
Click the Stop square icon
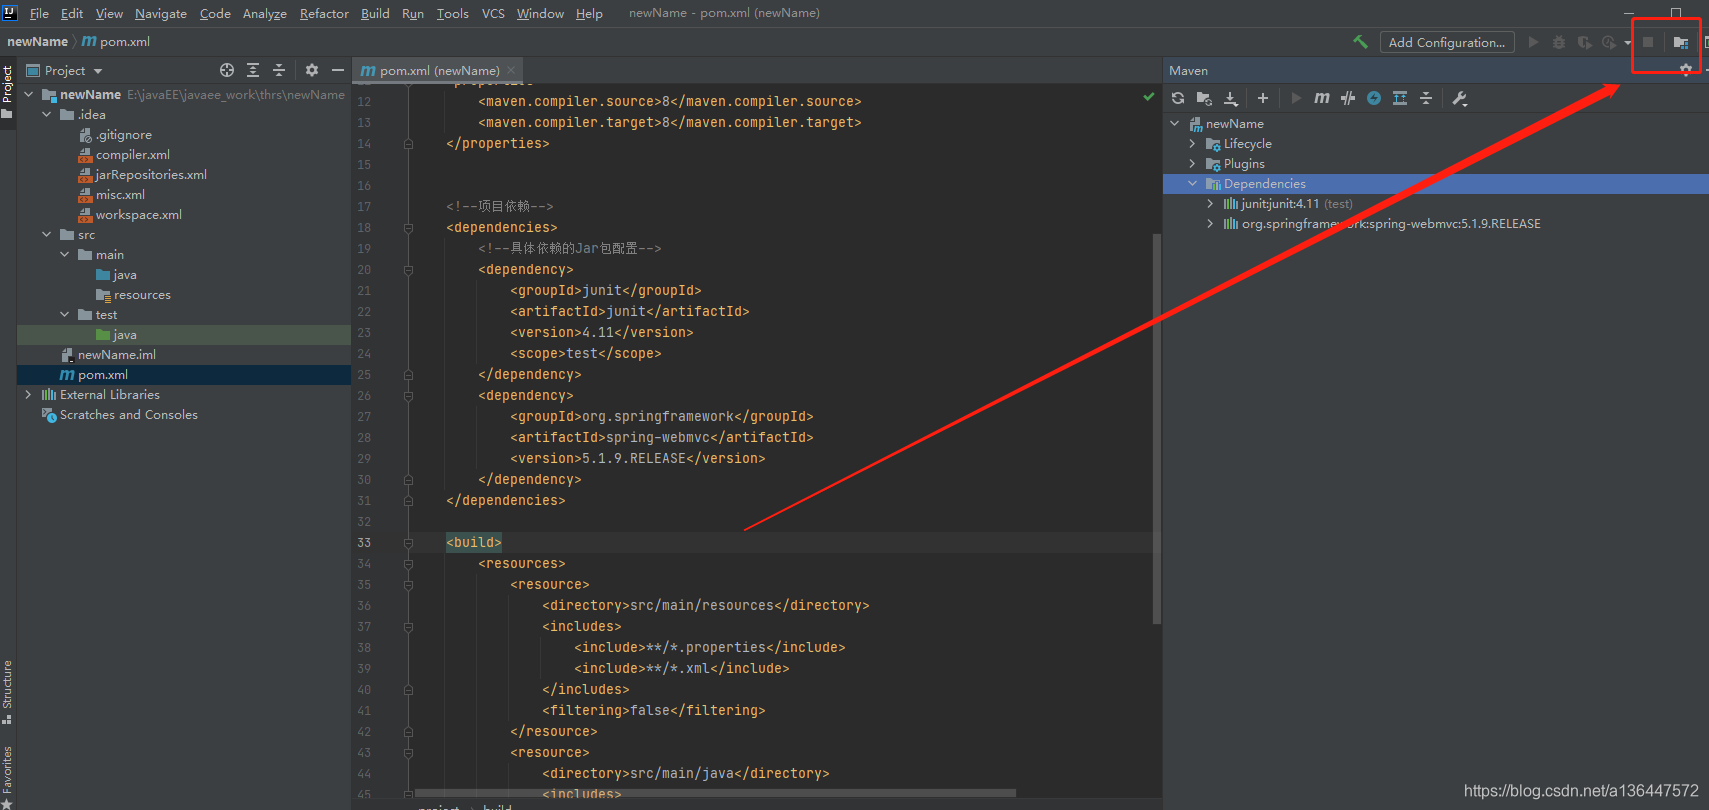pyautogui.click(x=1648, y=42)
